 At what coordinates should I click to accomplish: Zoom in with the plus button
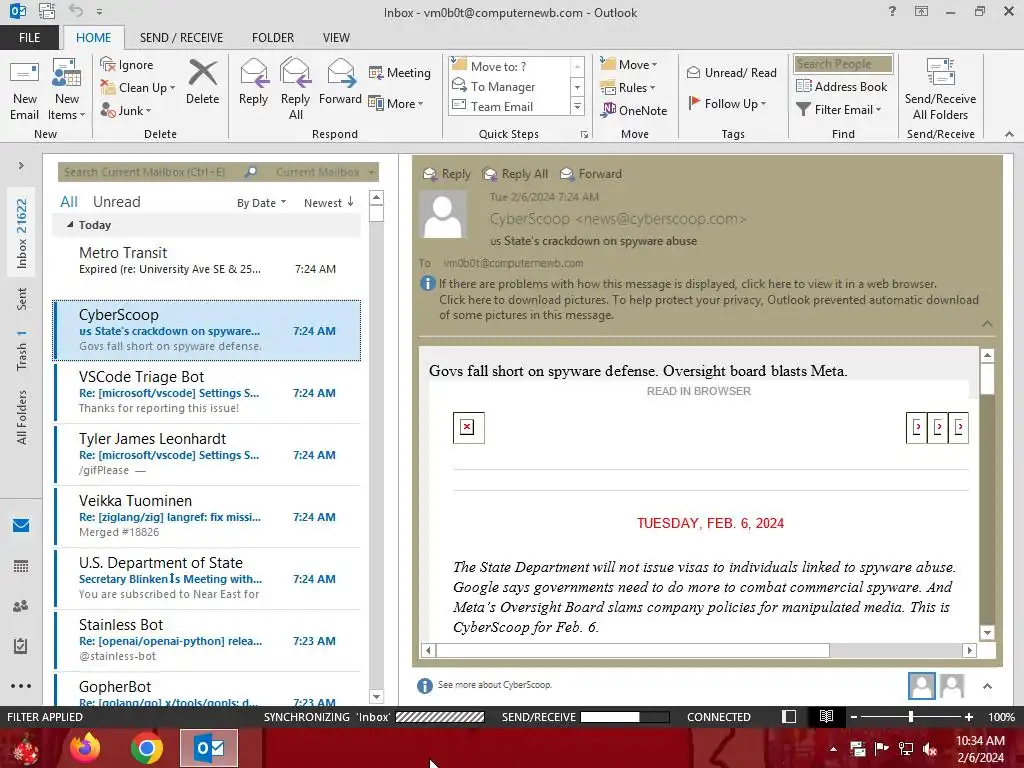point(968,716)
